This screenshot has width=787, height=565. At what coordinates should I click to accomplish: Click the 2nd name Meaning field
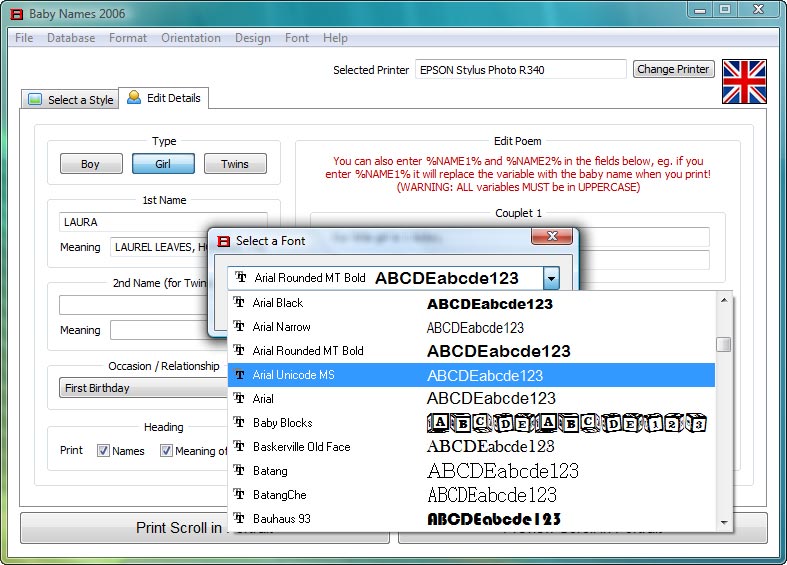(x=159, y=330)
